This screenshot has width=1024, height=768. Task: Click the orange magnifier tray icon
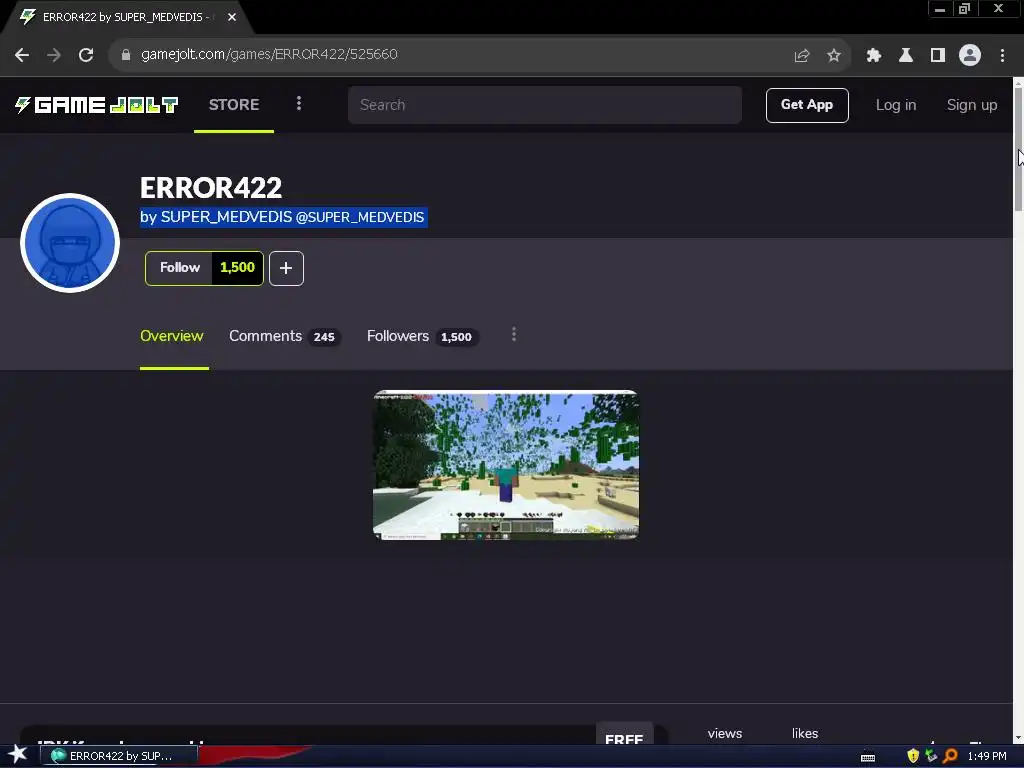click(950, 756)
